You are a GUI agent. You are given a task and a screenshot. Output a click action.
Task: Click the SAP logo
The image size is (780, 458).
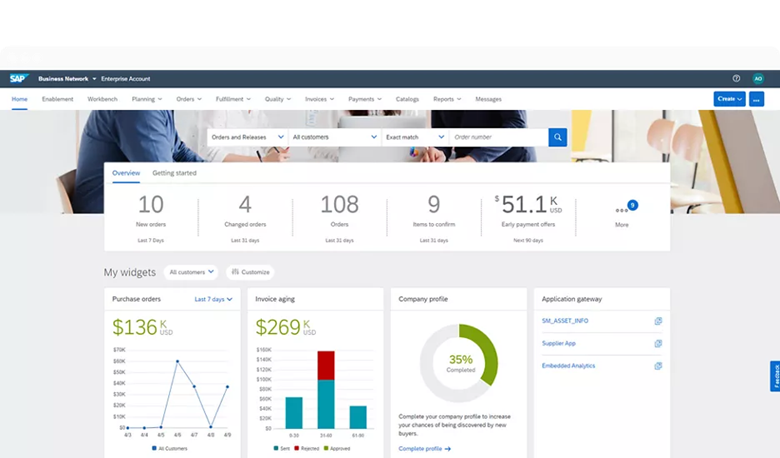(19, 78)
